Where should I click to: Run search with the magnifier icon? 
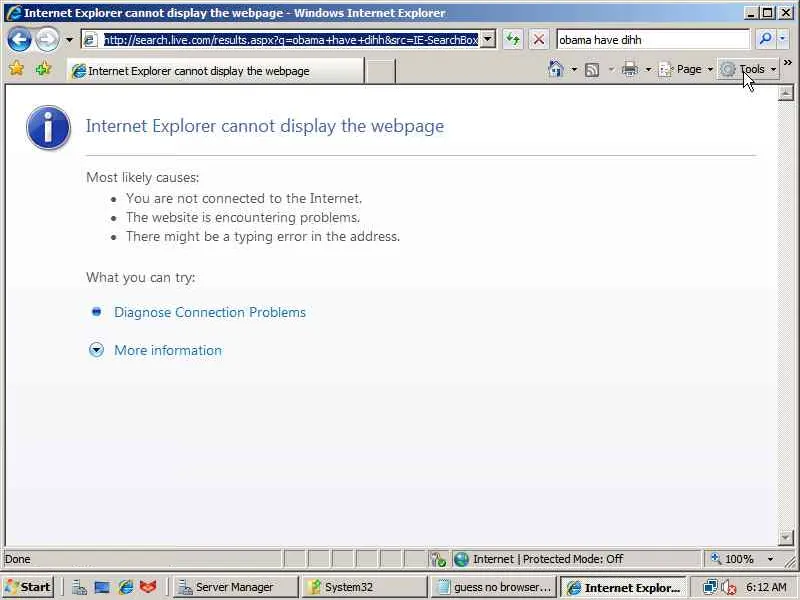(x=765, y=39)
